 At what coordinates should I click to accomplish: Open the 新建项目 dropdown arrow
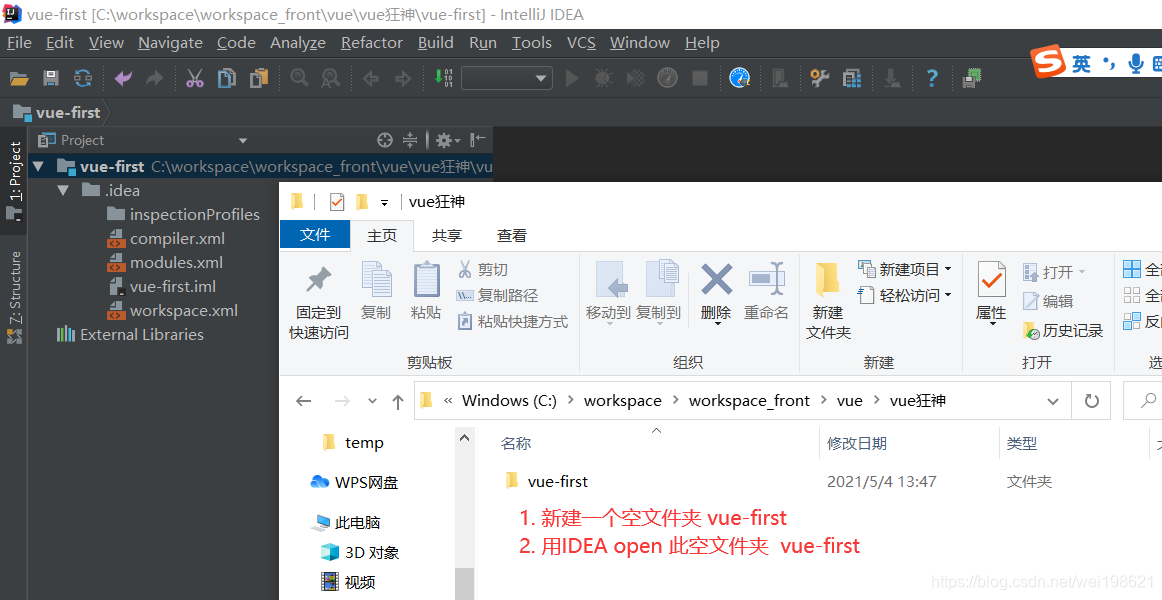coord(947,268)
